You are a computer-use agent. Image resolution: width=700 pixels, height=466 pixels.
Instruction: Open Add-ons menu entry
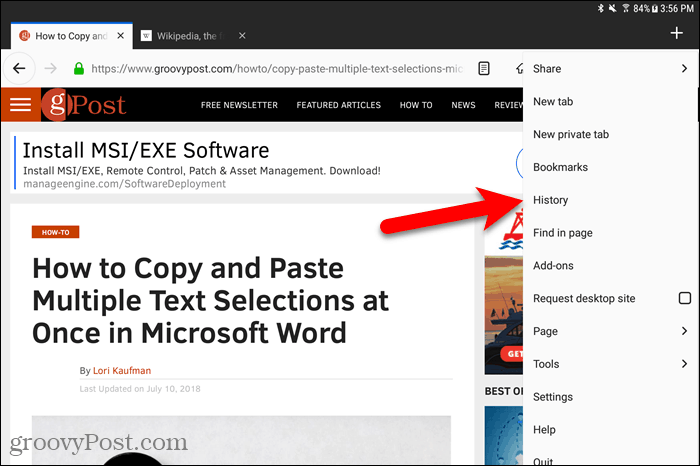(x=611, y=266)
